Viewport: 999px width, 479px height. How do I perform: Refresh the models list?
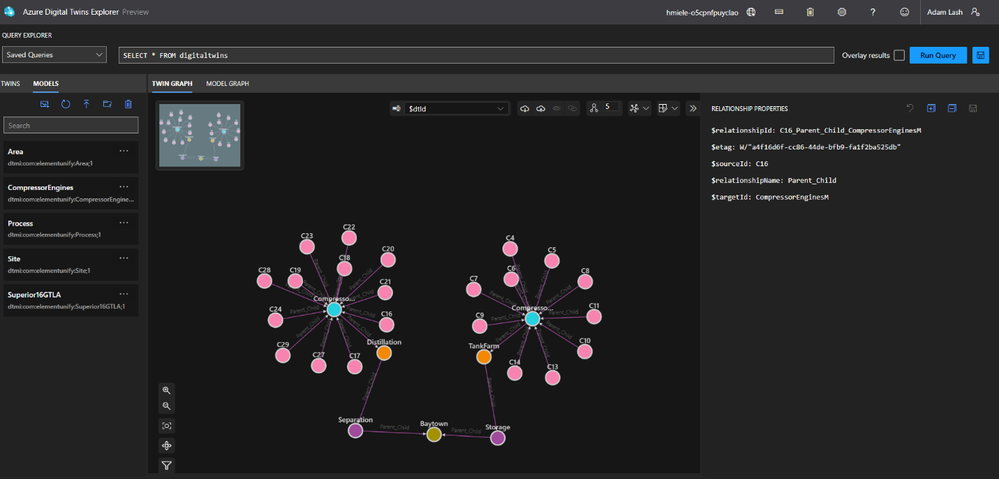pos(65,104)
